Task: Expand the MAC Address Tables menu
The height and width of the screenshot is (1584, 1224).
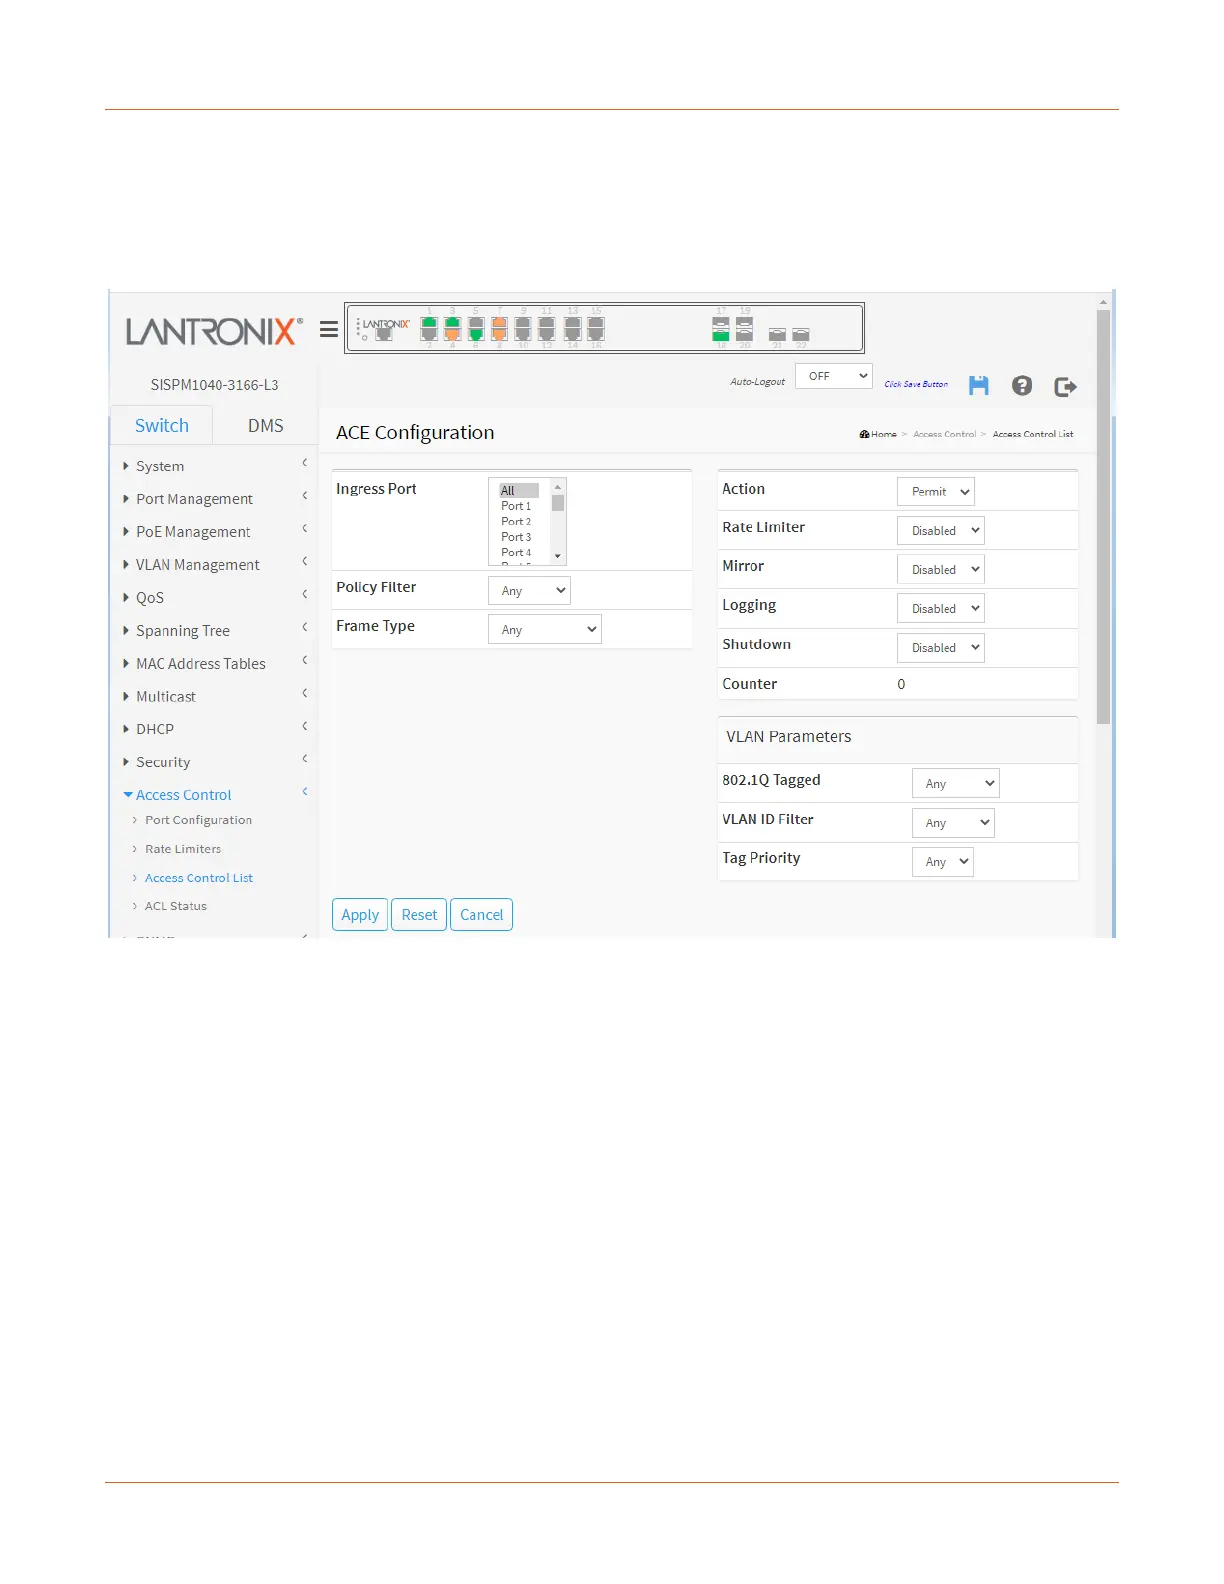Action: tap(214, 664)
